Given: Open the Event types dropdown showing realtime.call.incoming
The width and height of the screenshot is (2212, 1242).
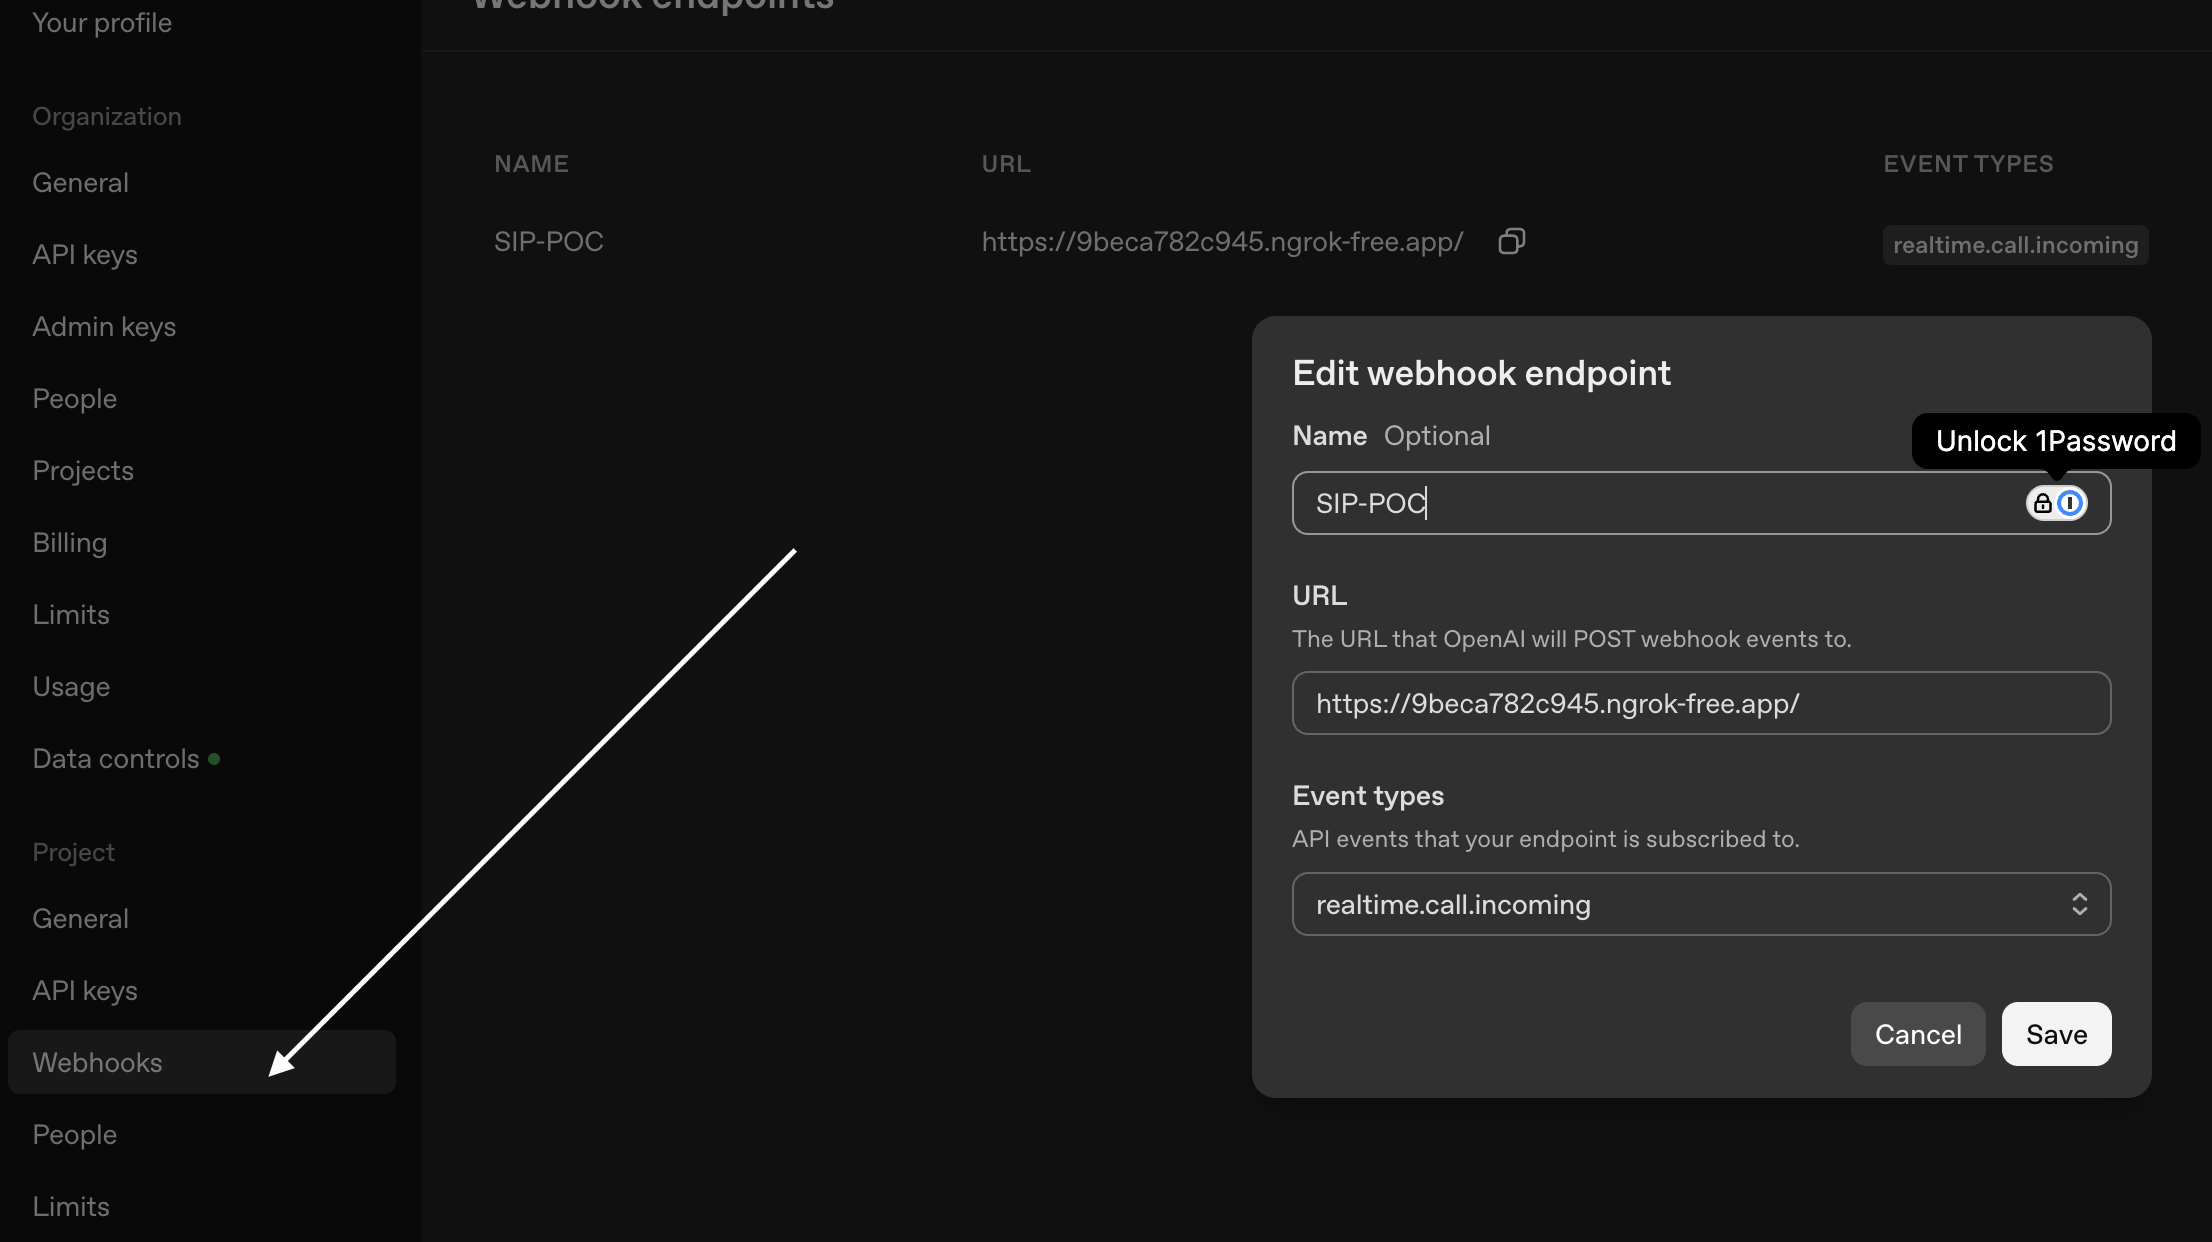Looking at the screenshot, I should (x=1701, y=904).
